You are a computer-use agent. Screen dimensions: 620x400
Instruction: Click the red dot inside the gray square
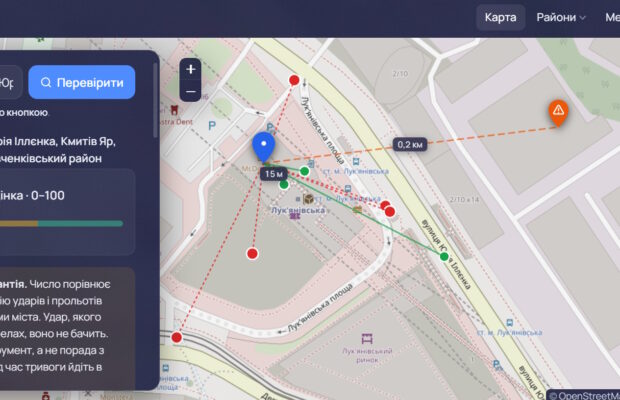[252, 253]
